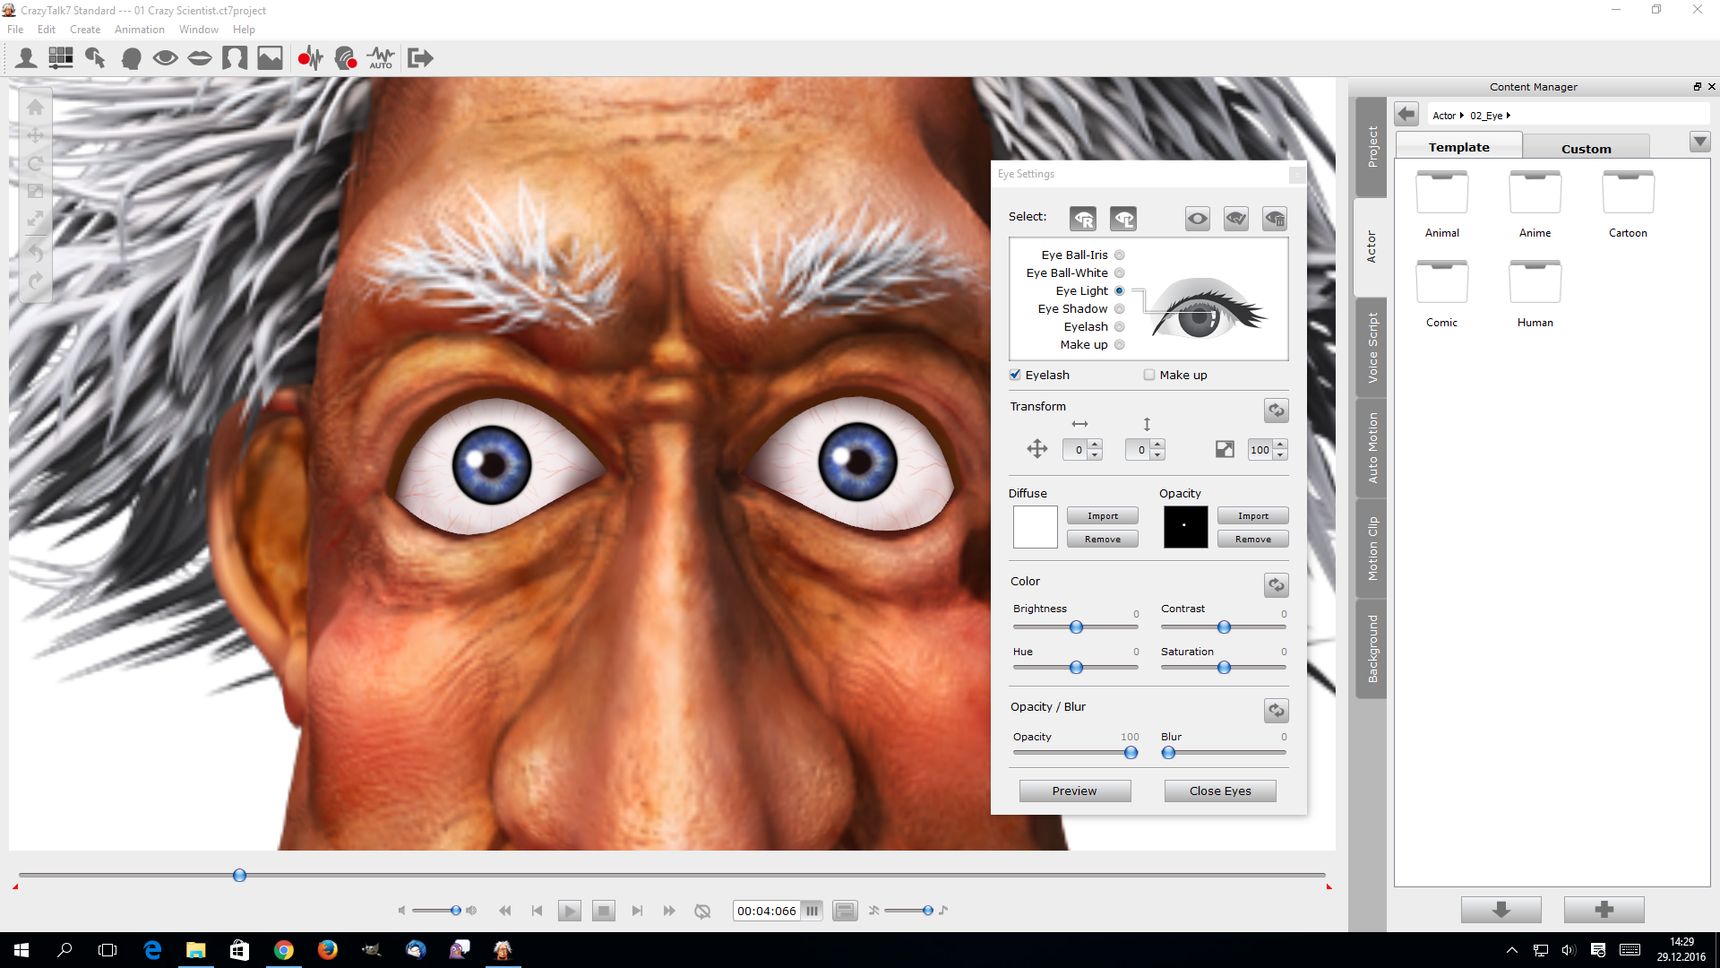Open Firefox from the taskbar

pos(327,950)
